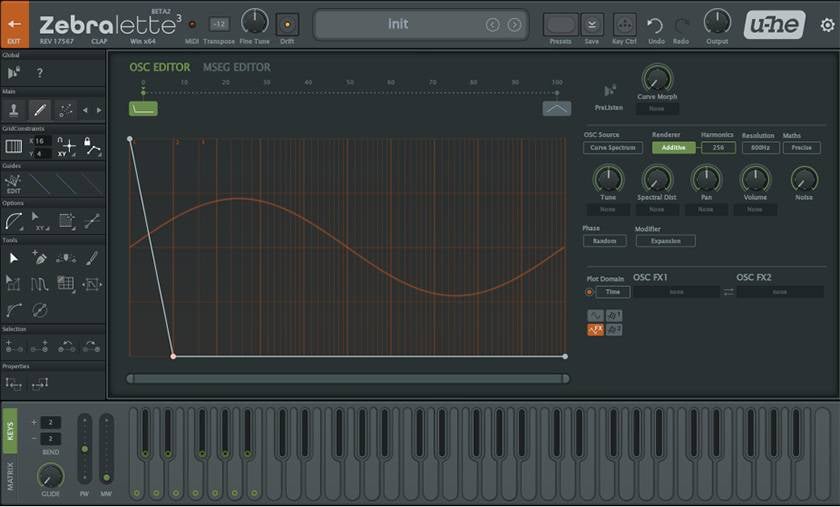
Task: Open the MATRIX tab at bottom left
Action: point(10,476)
